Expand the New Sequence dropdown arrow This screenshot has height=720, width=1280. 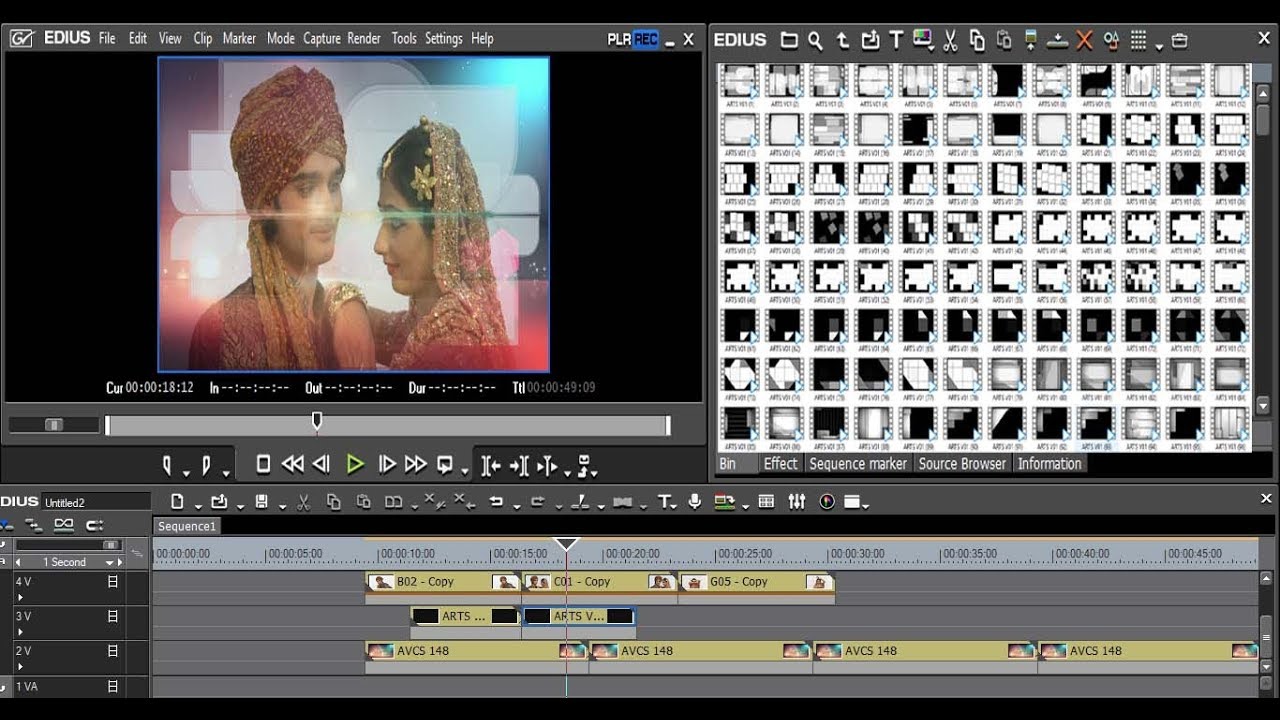pos(198,506)
